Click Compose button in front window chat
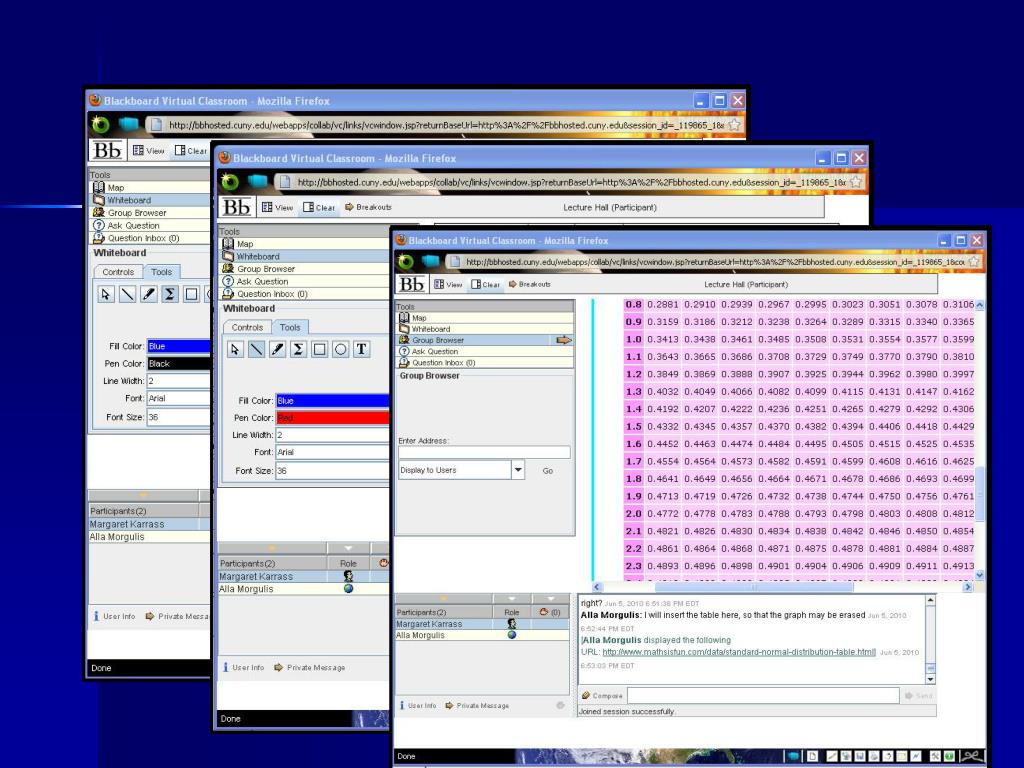Screen dimensions: 1024x768 tap(601, 696)
